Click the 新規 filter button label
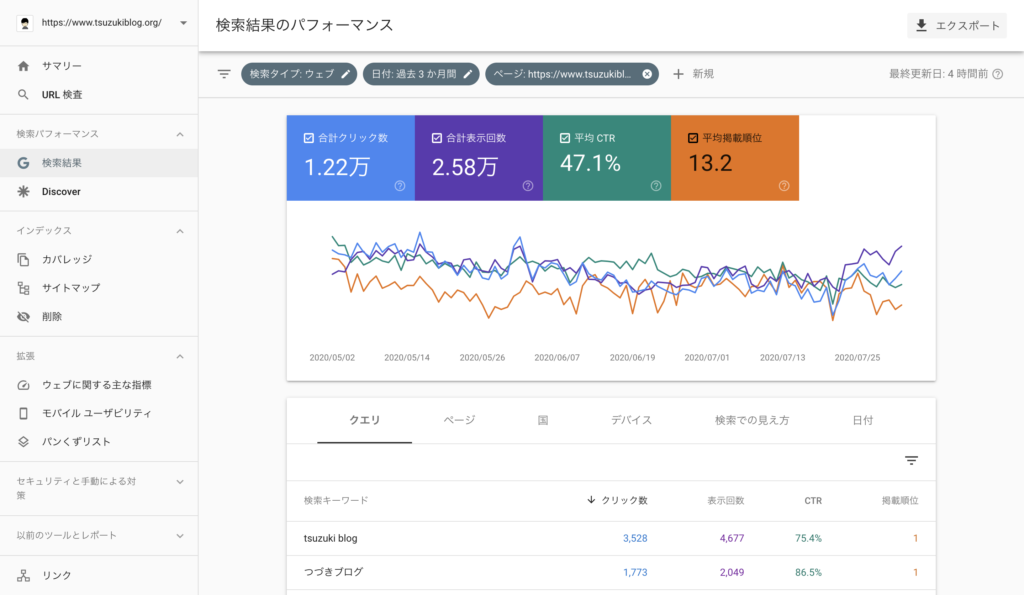The width and height of the screenshot is (1024, 595). (703, 74)
